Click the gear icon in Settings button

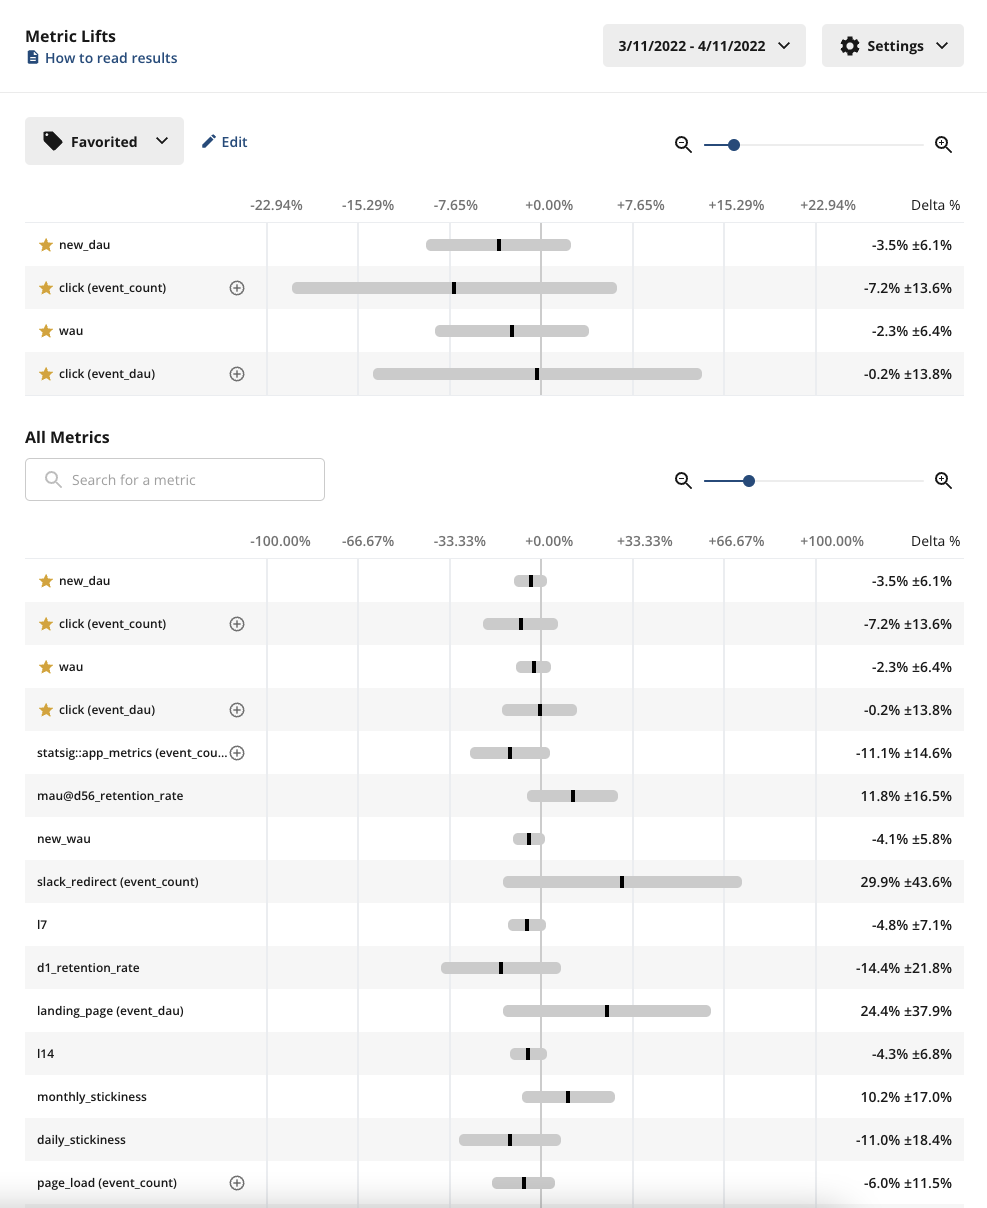point(850,46)
